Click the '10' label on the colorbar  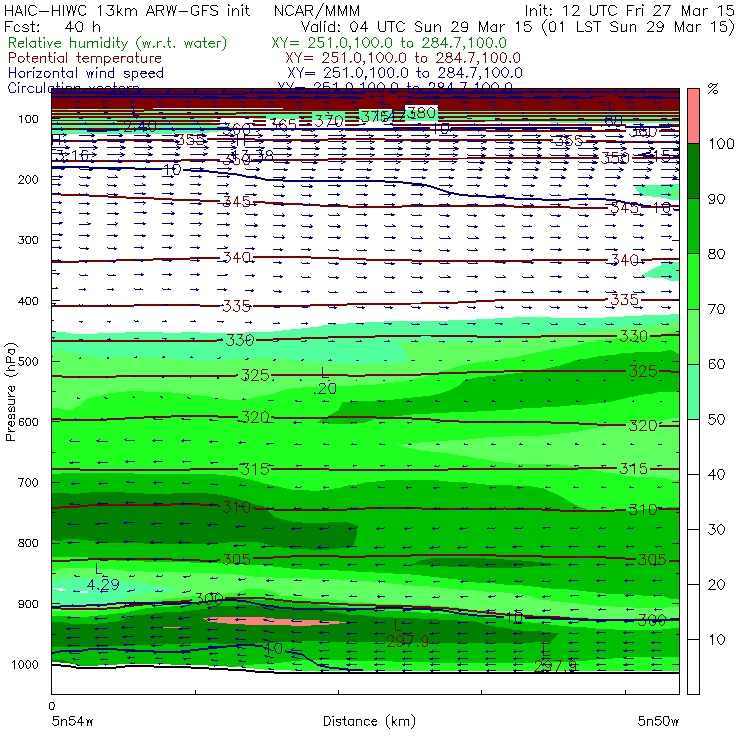click(716, 639)
